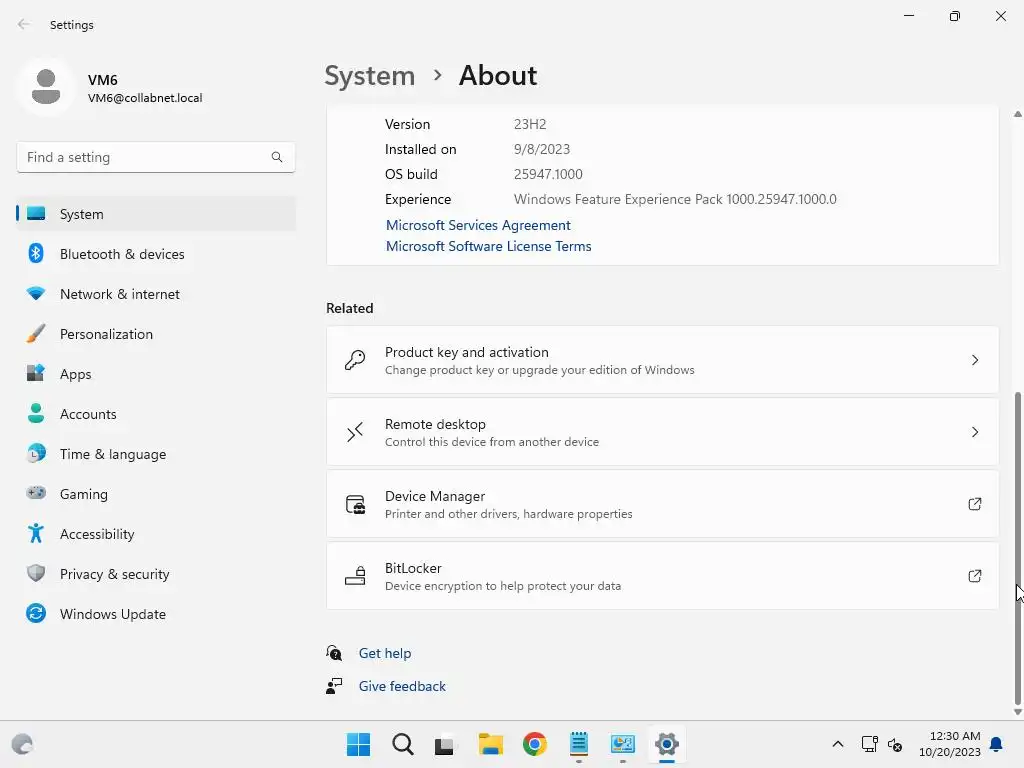
Task: Click System in the breadcrumb
Action: point(370,76)
